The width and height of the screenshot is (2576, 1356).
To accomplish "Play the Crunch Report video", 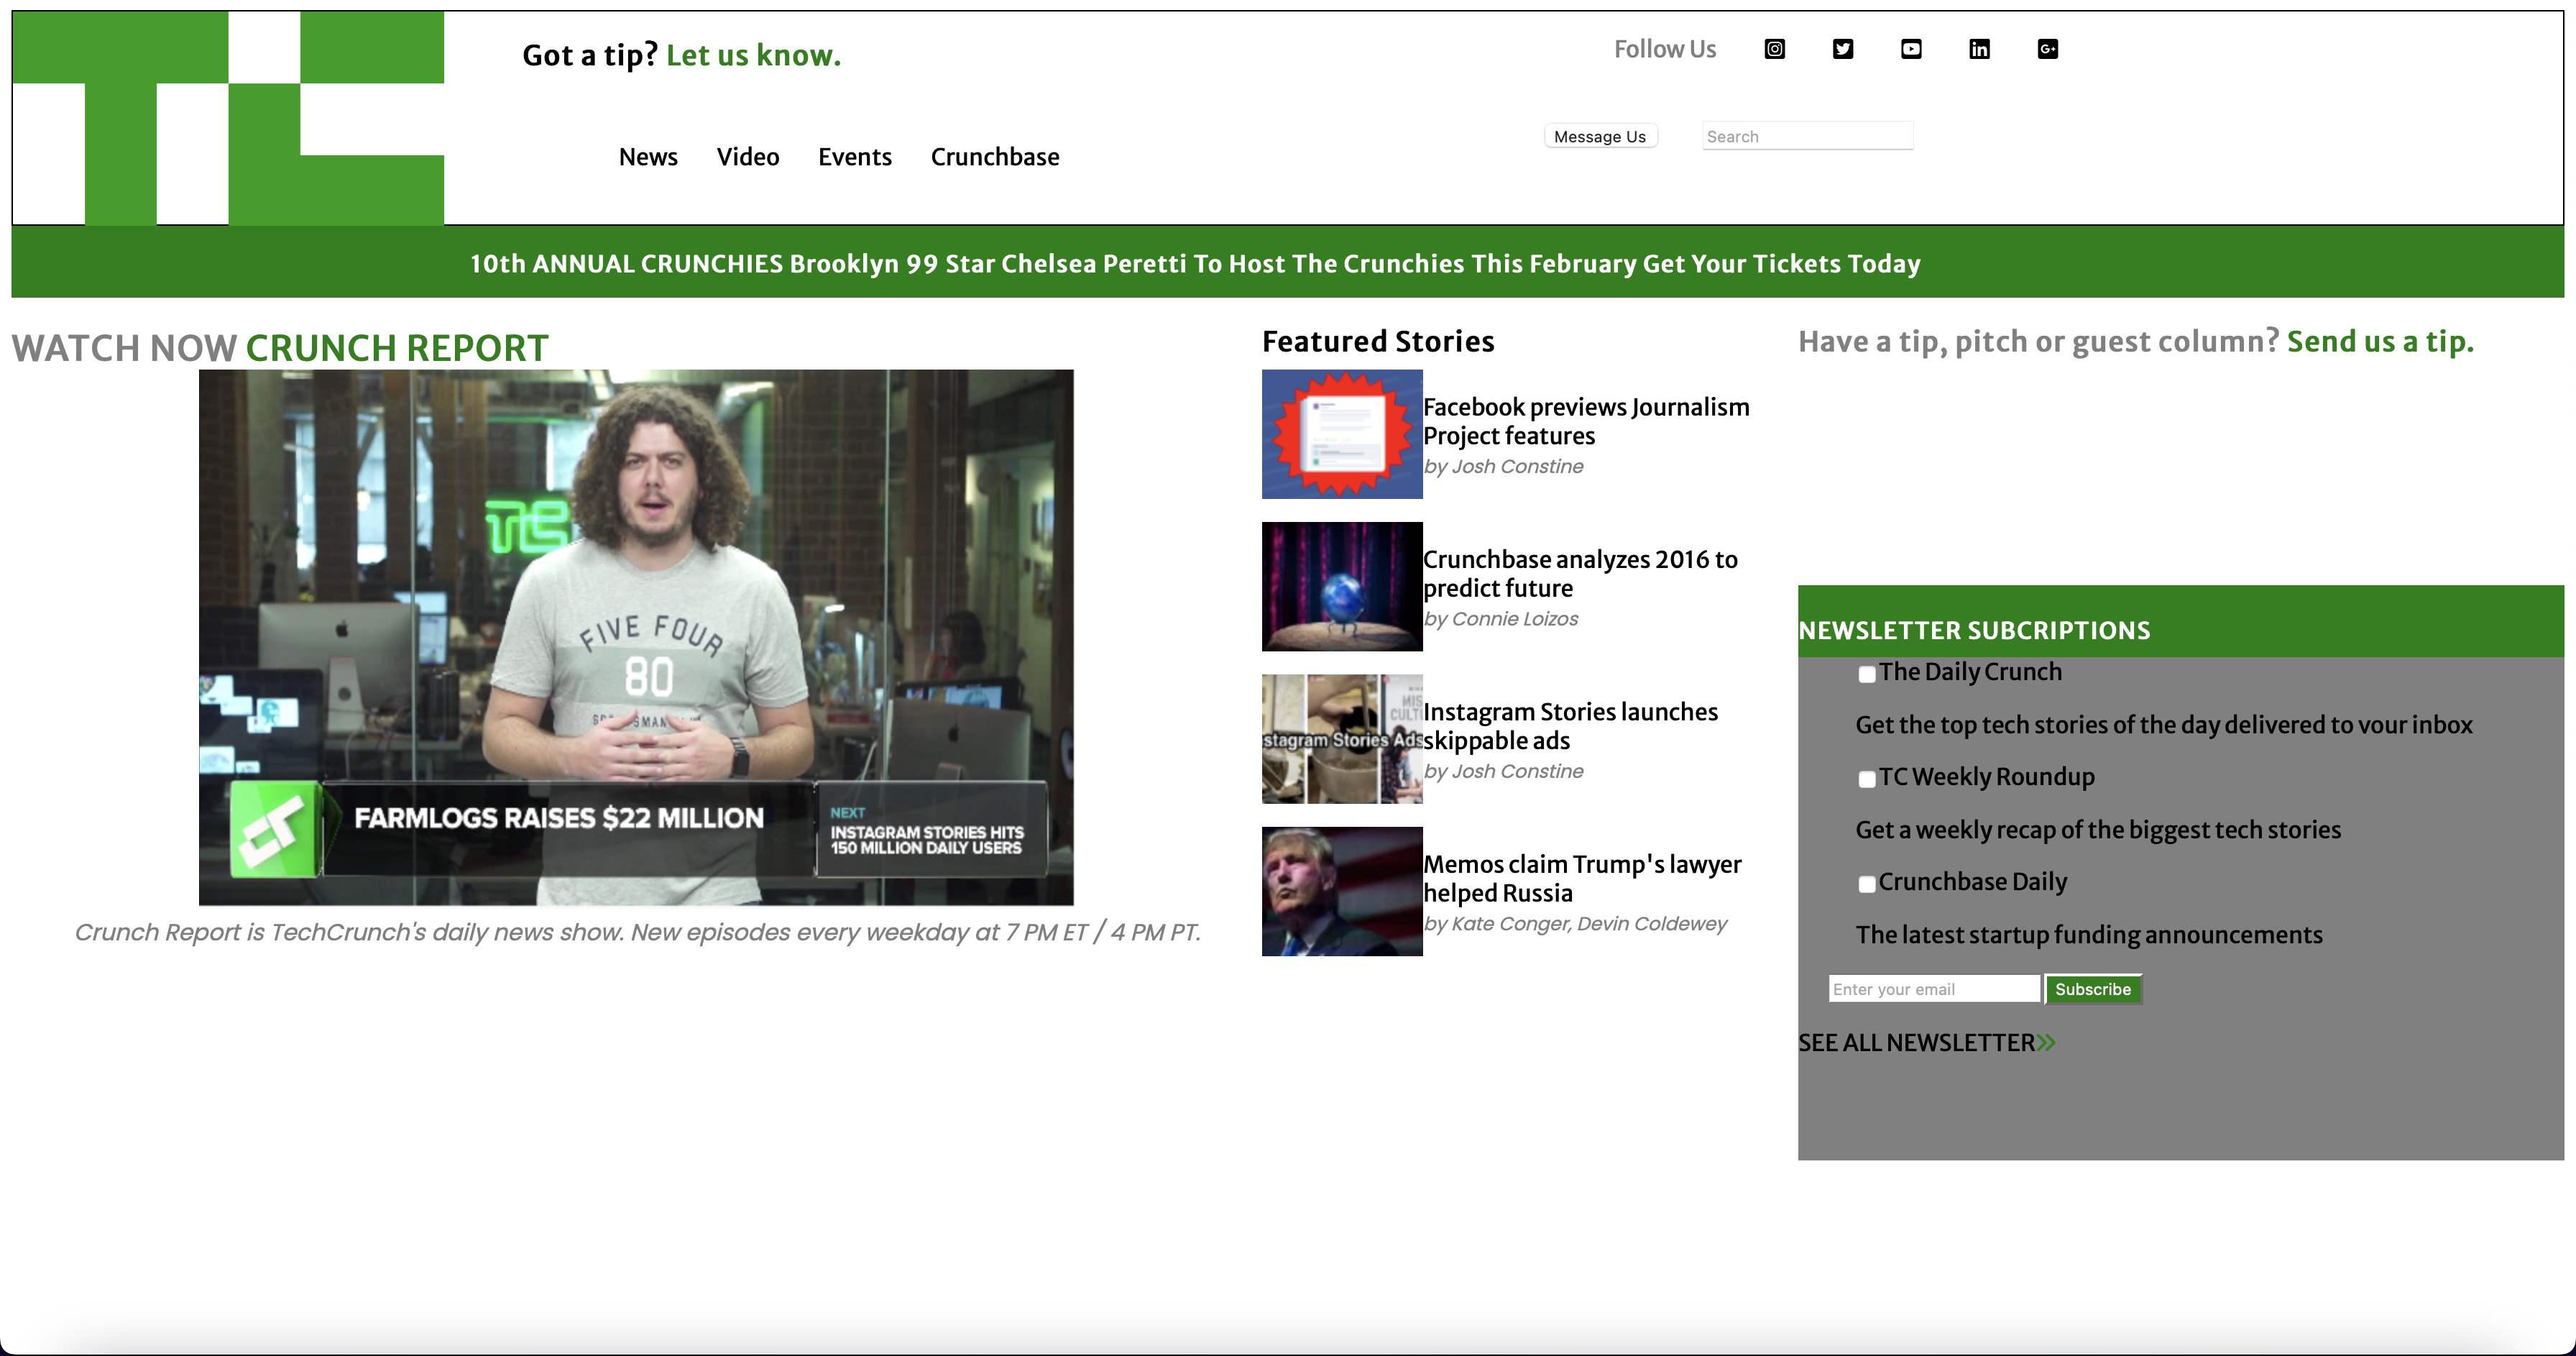I will pyautogui.click(x=636, y=637).
